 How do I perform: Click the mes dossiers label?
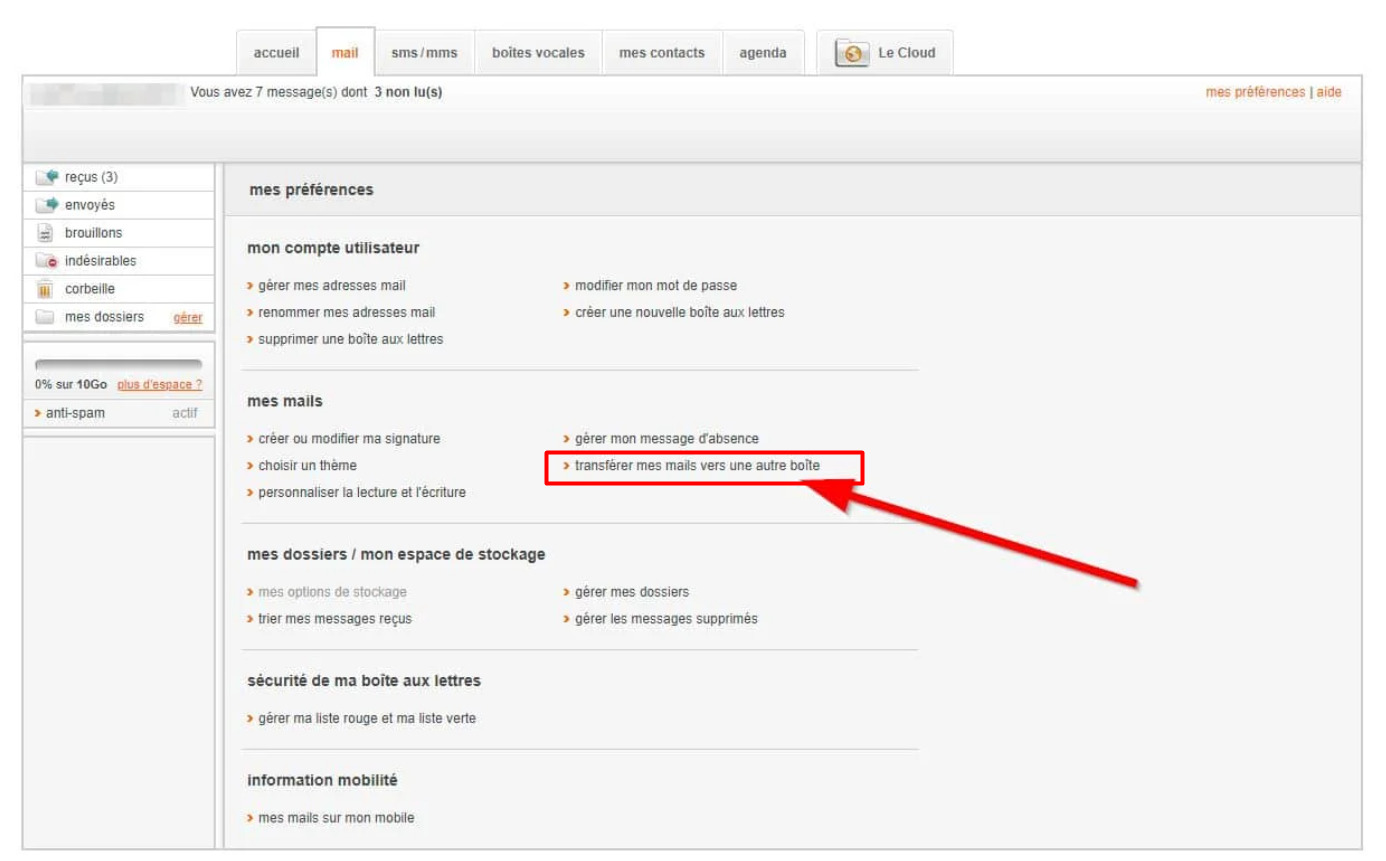[104, 317]
